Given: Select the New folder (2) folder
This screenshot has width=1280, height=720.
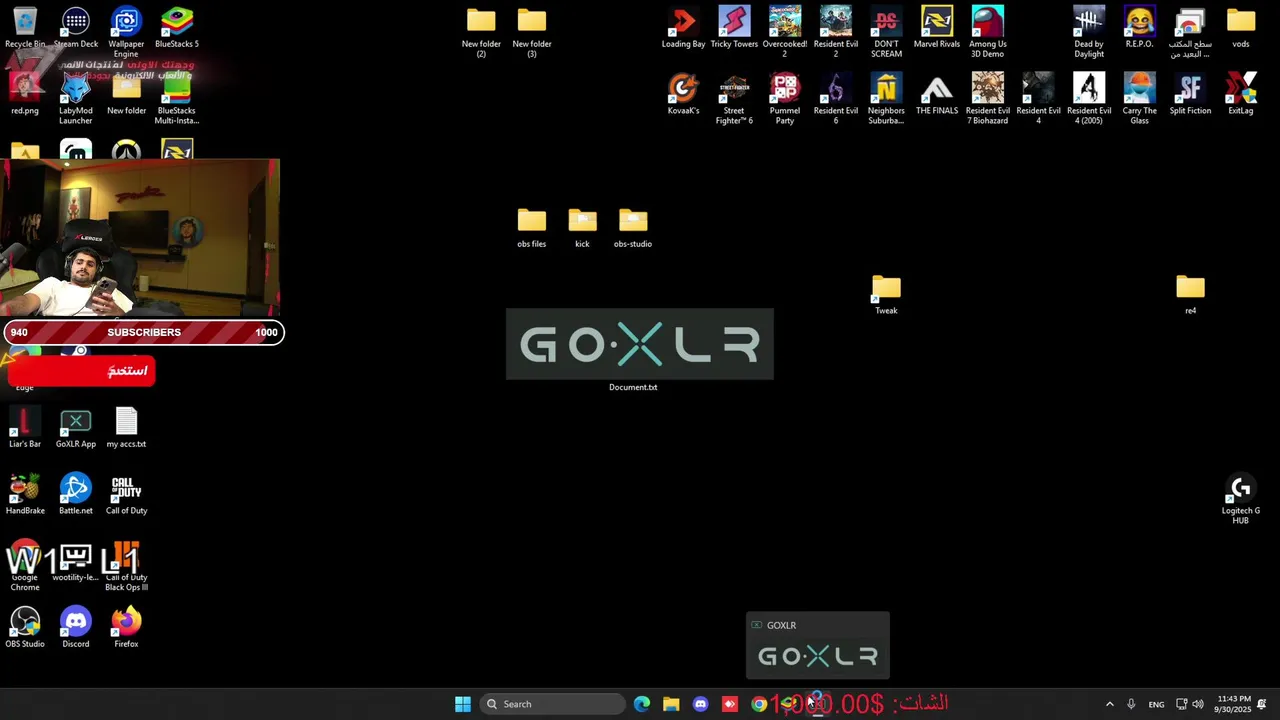Looking at the screenshot, I should (481, 32).
